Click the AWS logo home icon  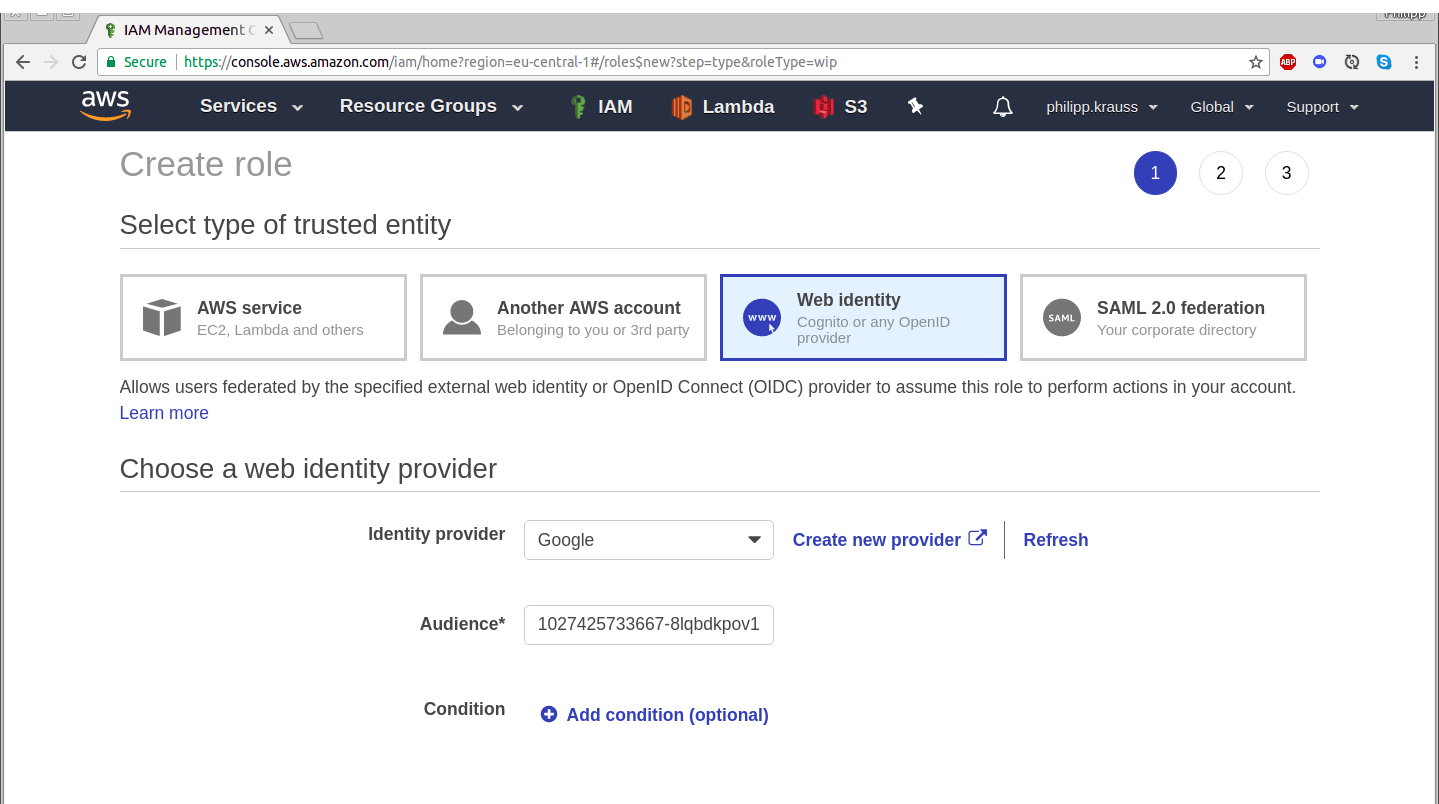tap(106, 106)
